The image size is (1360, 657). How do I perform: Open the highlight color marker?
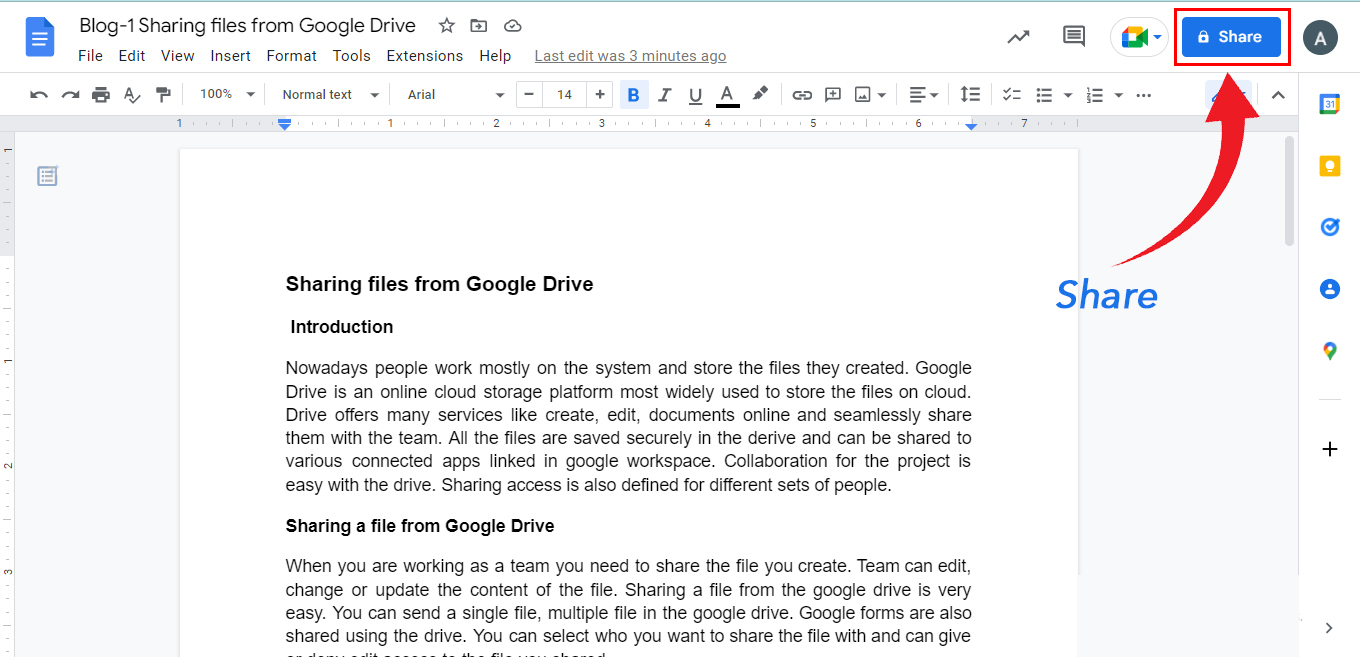coord(760,94)
